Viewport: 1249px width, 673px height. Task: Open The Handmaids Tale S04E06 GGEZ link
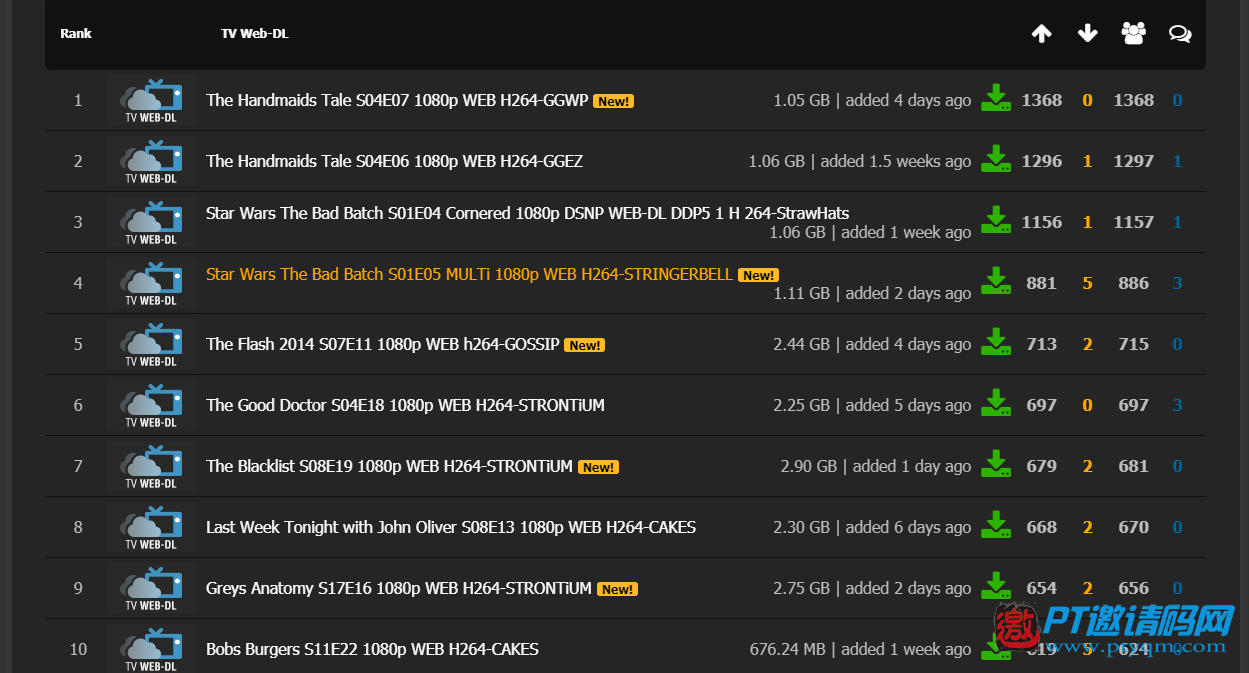tap(394, 161)
